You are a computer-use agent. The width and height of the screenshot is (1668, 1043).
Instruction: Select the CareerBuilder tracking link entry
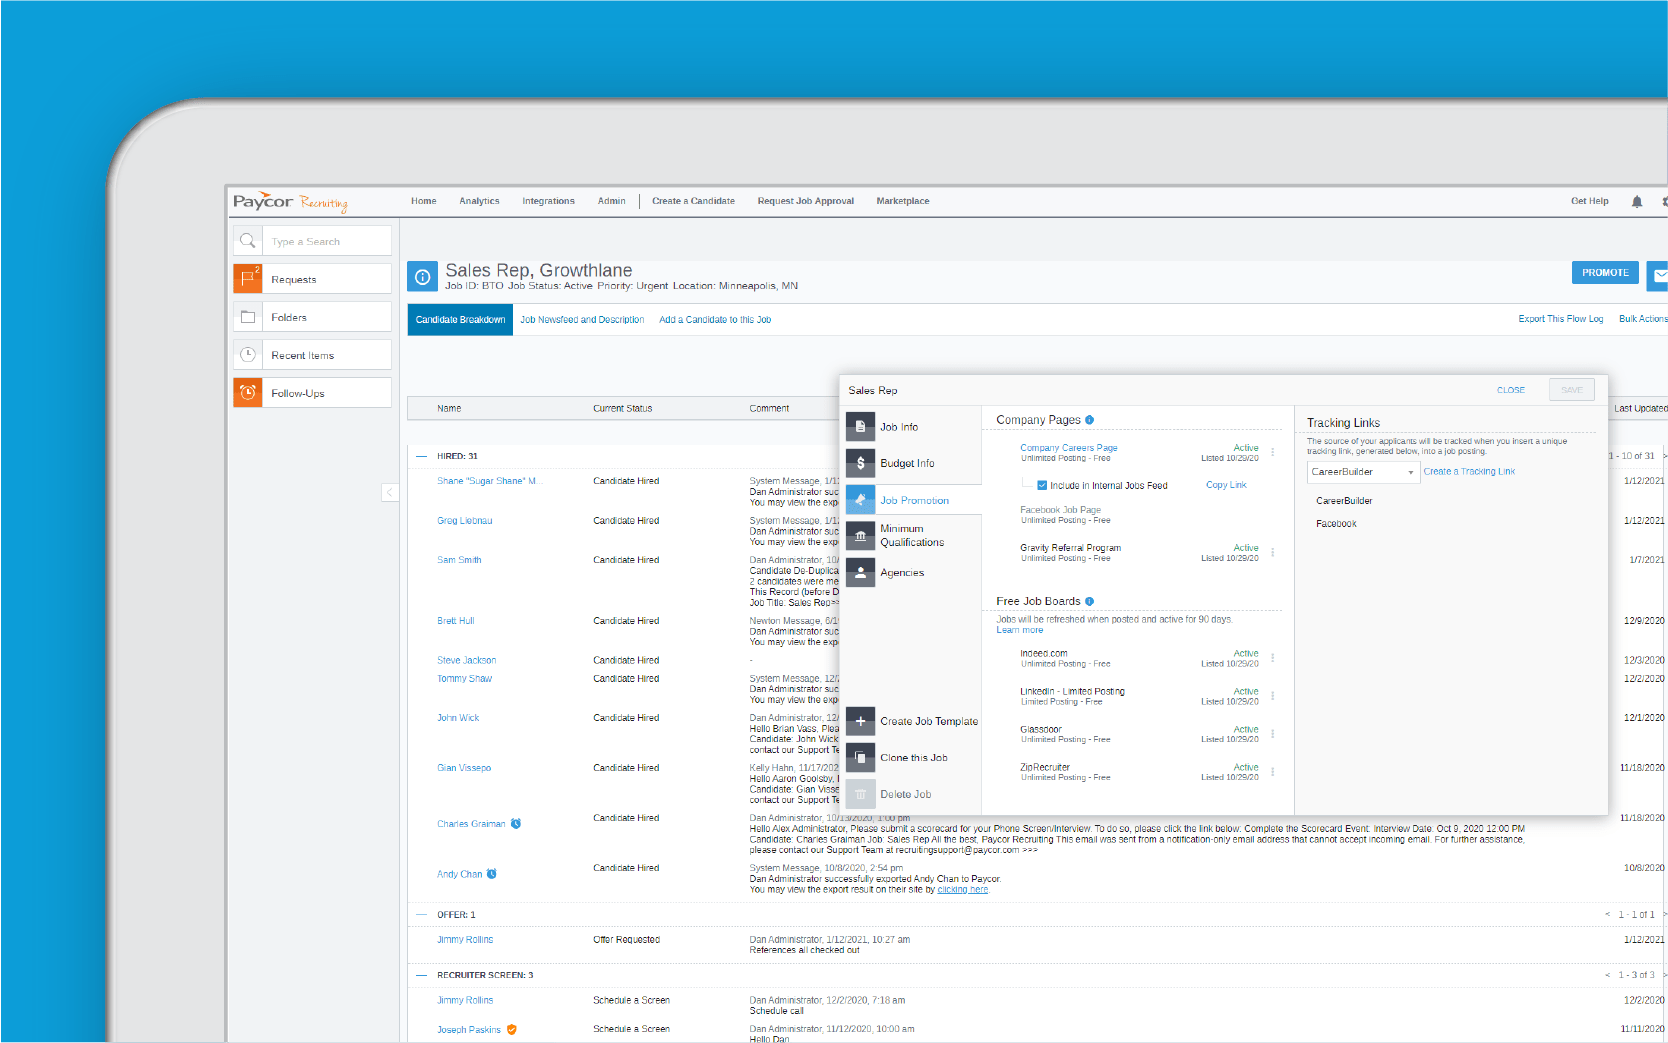[x=1343, y=501]
